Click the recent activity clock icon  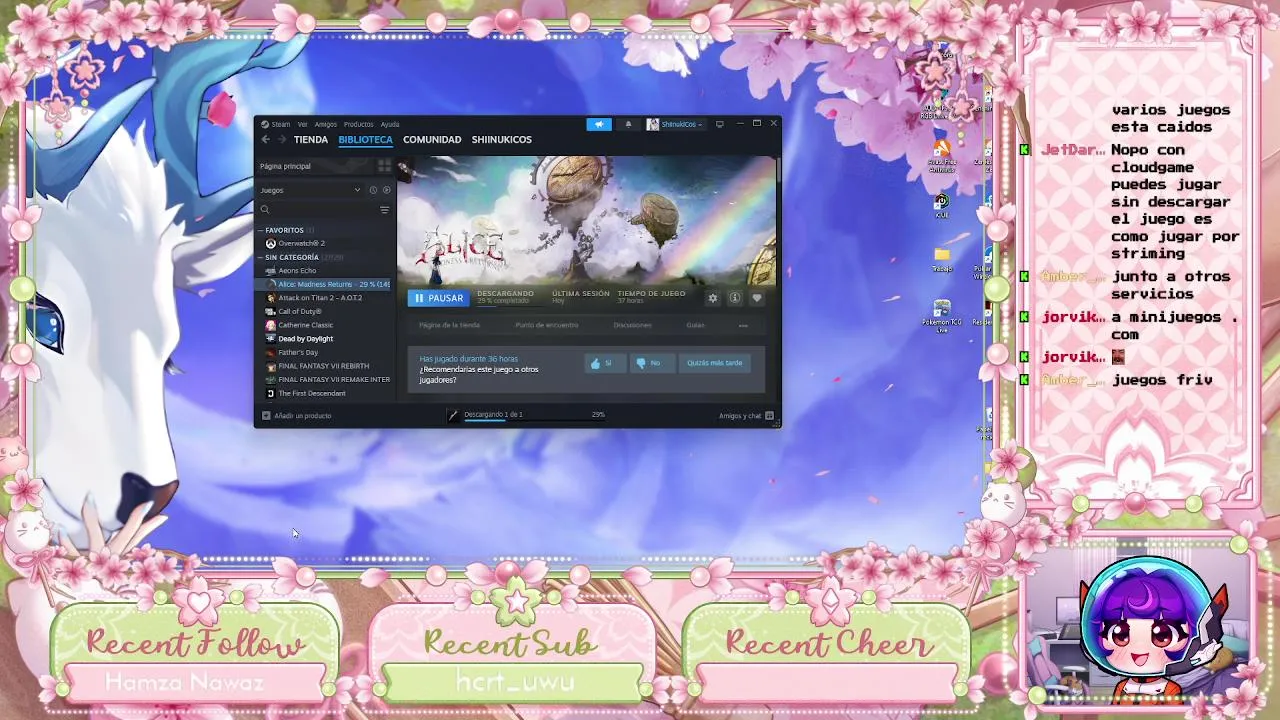373,190
